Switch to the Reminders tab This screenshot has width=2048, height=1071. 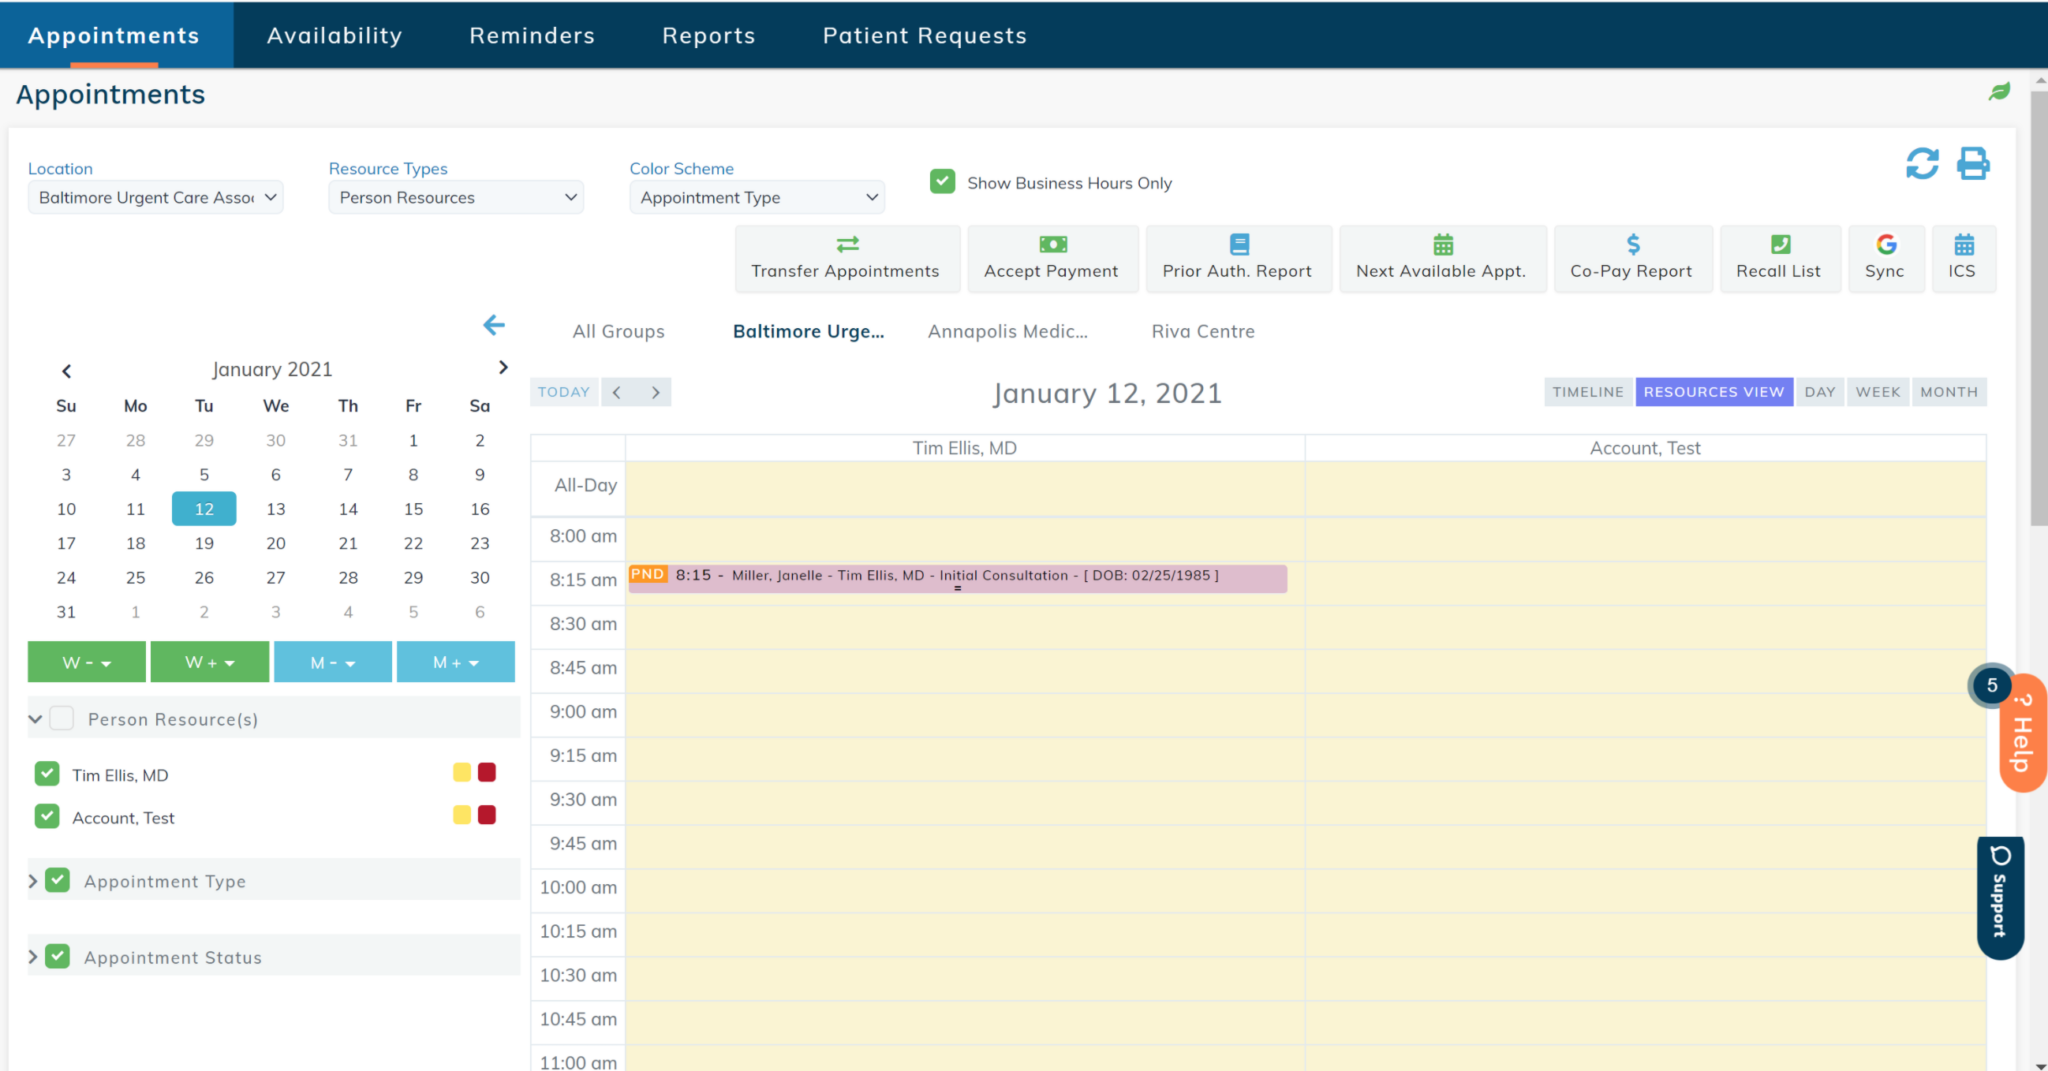[x=532, y=34]
